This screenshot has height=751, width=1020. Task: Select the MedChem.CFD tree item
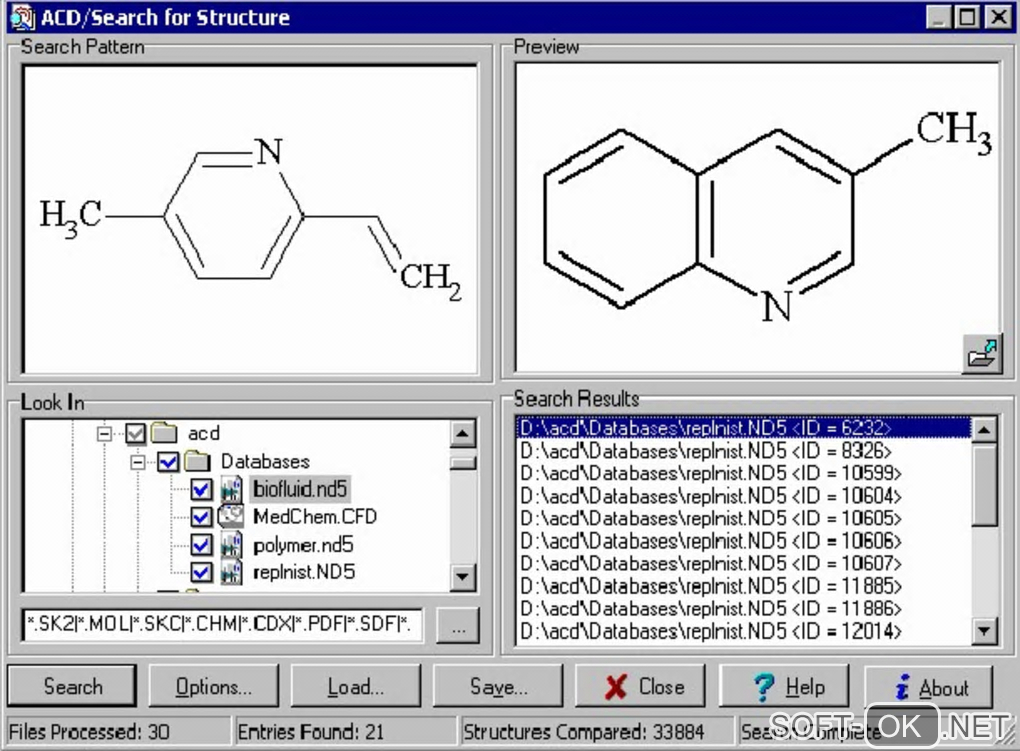tap(315, 517)
